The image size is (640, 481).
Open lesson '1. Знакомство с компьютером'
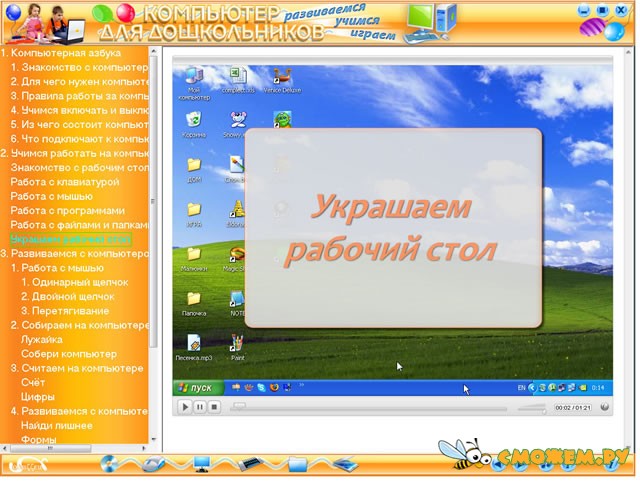79,67
